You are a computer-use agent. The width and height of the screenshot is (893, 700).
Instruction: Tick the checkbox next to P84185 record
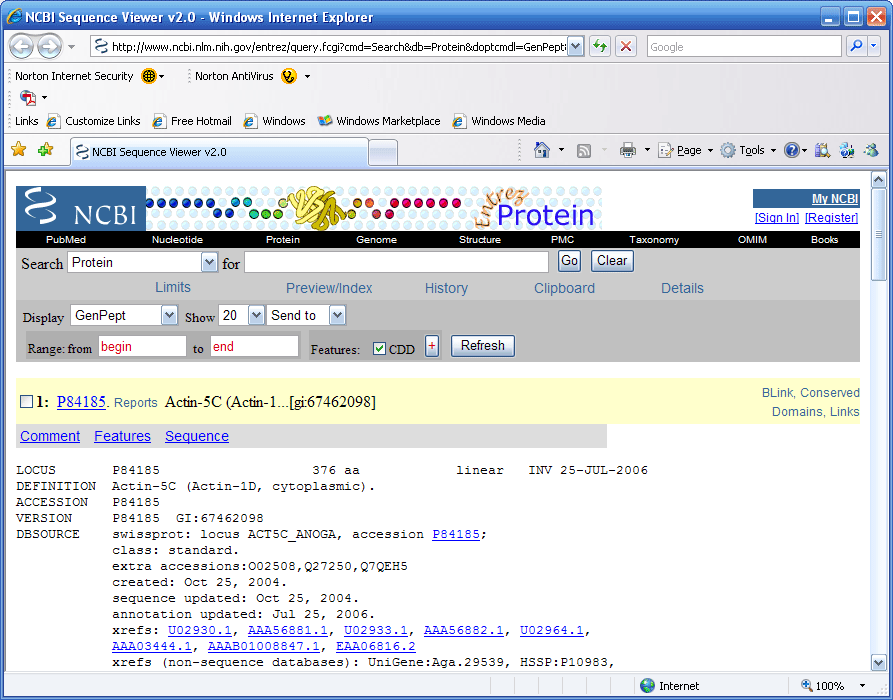[26, 402]
